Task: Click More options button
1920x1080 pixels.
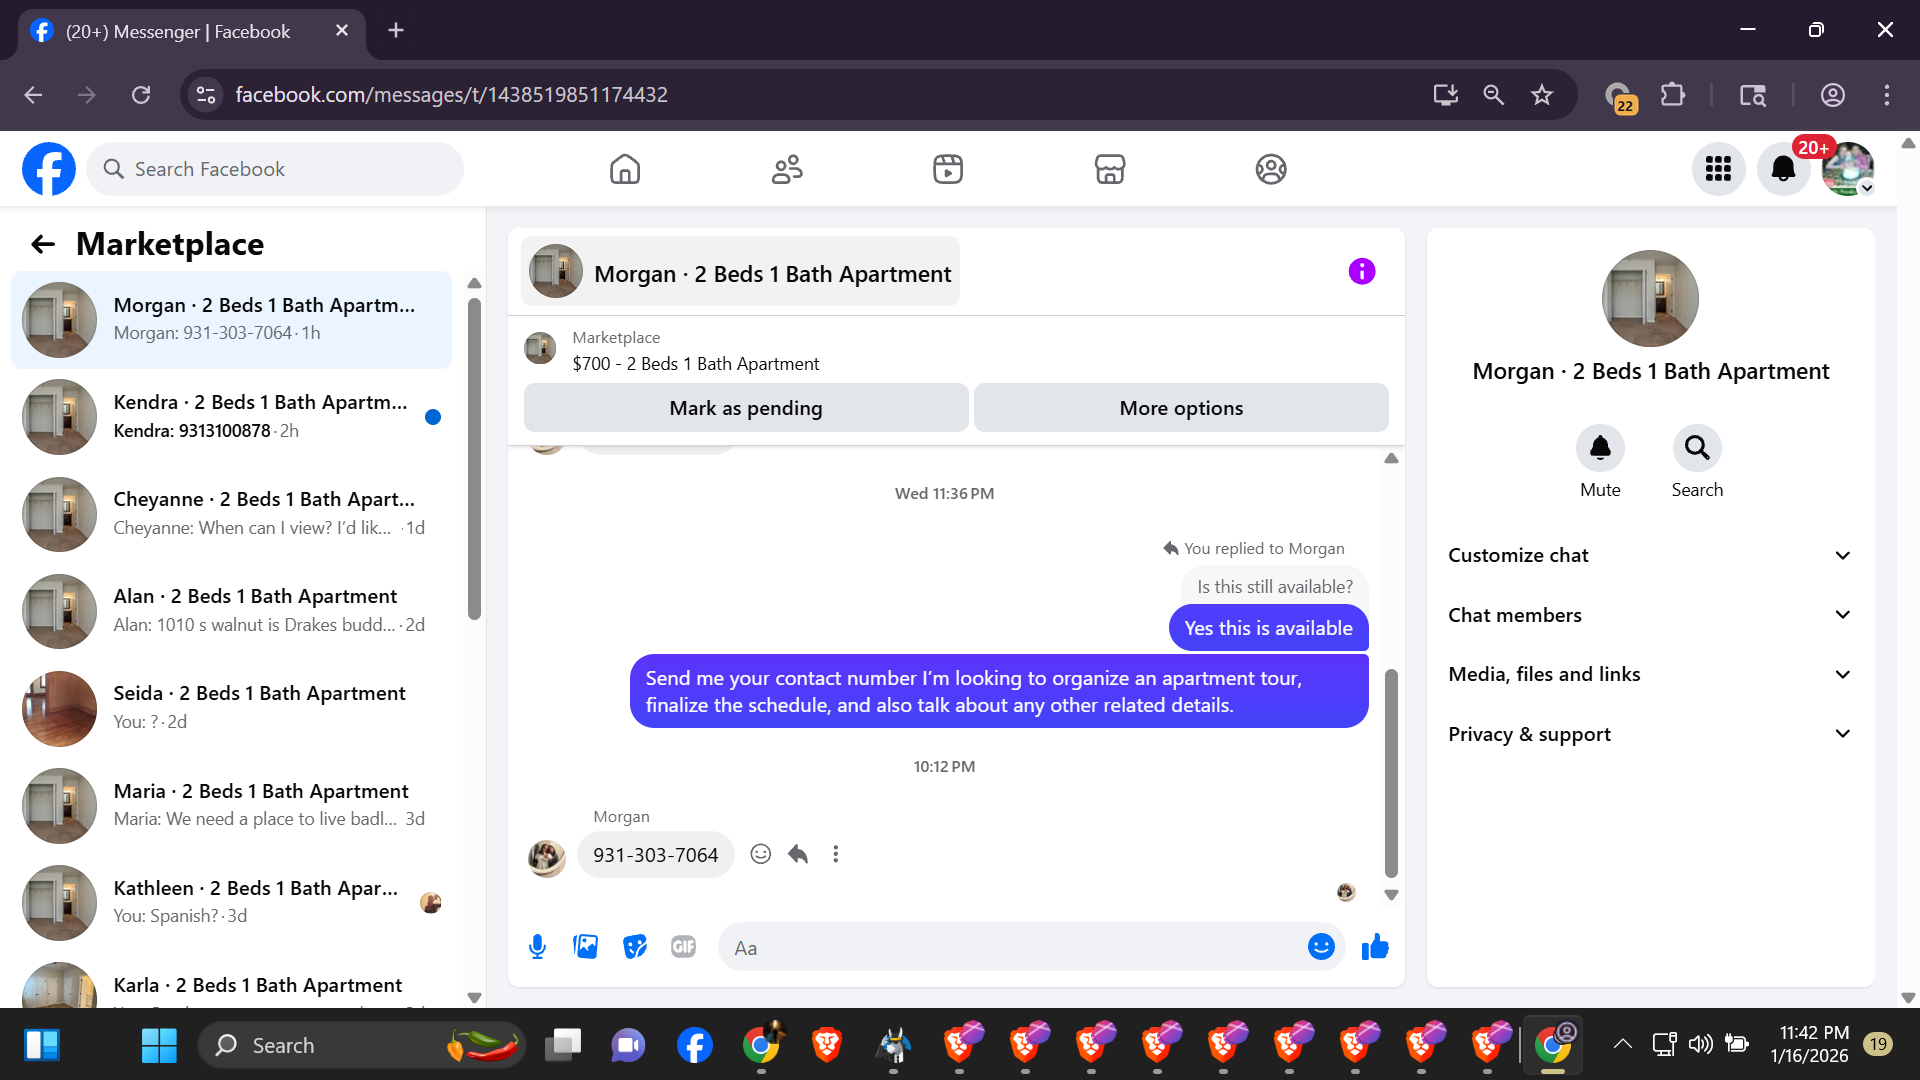Action: pyautogui.click(x=1180, y=408)
